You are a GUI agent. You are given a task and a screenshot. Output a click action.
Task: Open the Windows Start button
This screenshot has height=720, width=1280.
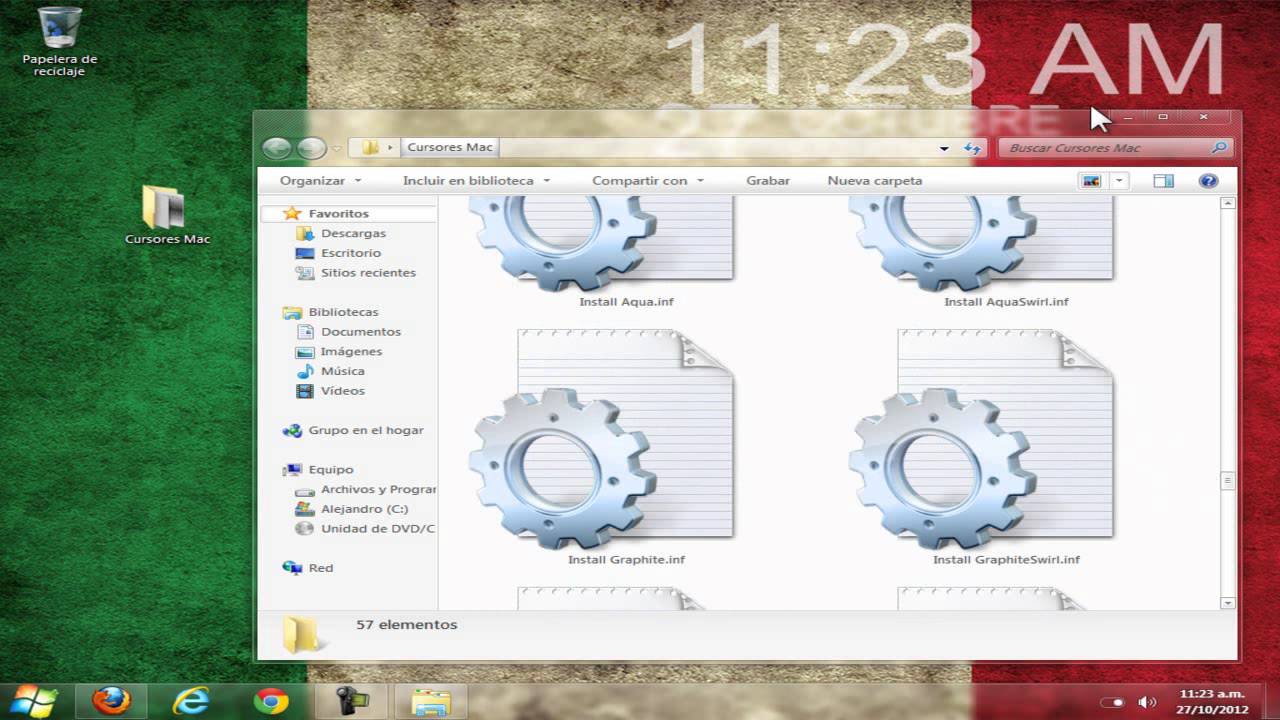pyautogui.click(x=35, y=700)
